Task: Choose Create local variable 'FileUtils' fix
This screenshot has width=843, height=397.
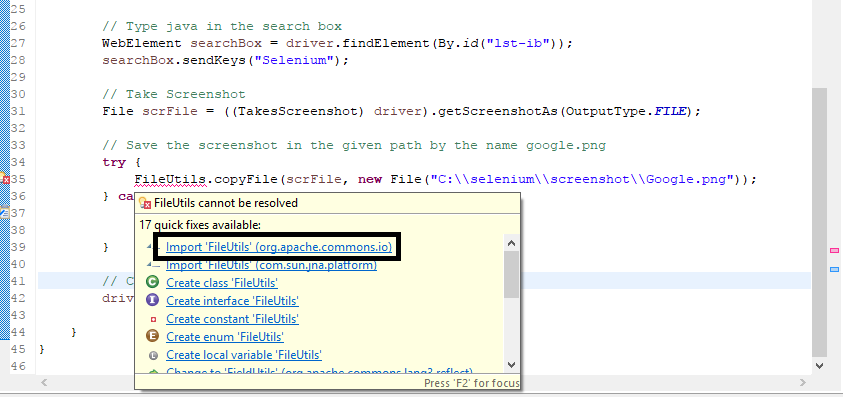Action: pyautogui.click(x=244, y=355)
